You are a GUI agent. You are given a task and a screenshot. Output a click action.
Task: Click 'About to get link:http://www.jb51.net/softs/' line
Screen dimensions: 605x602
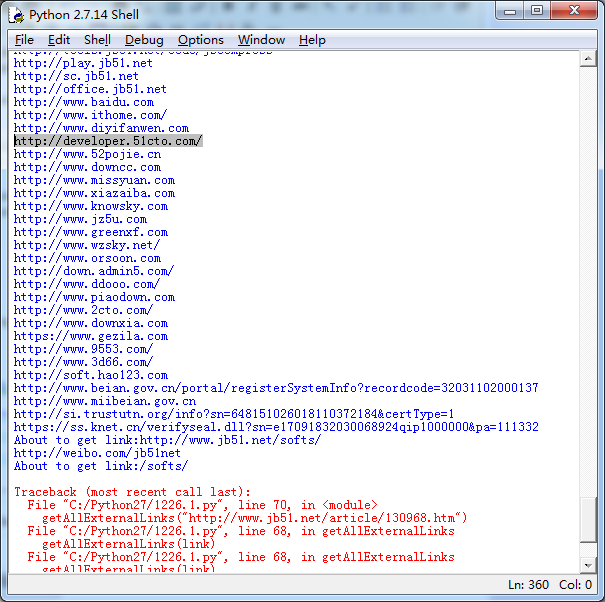tap(167, 440)
